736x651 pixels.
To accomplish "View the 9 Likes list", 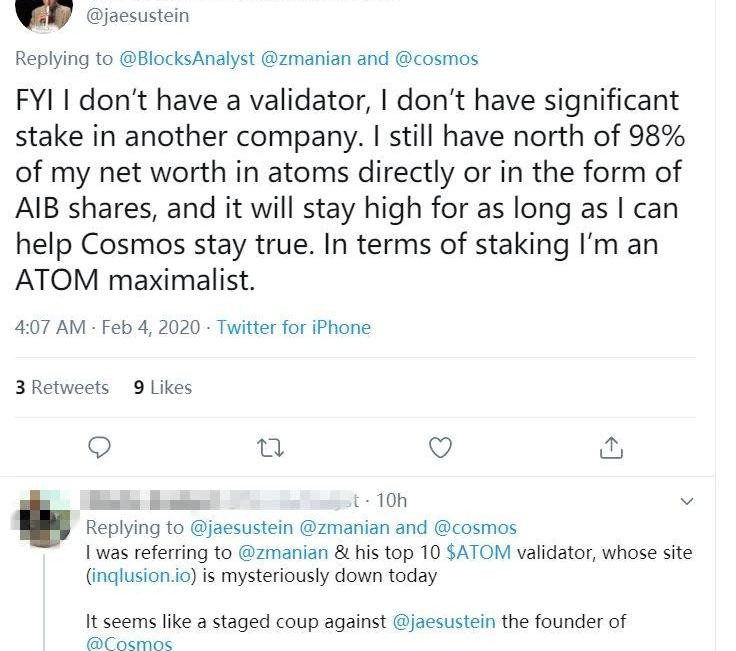I will click(x=163, y=387).
